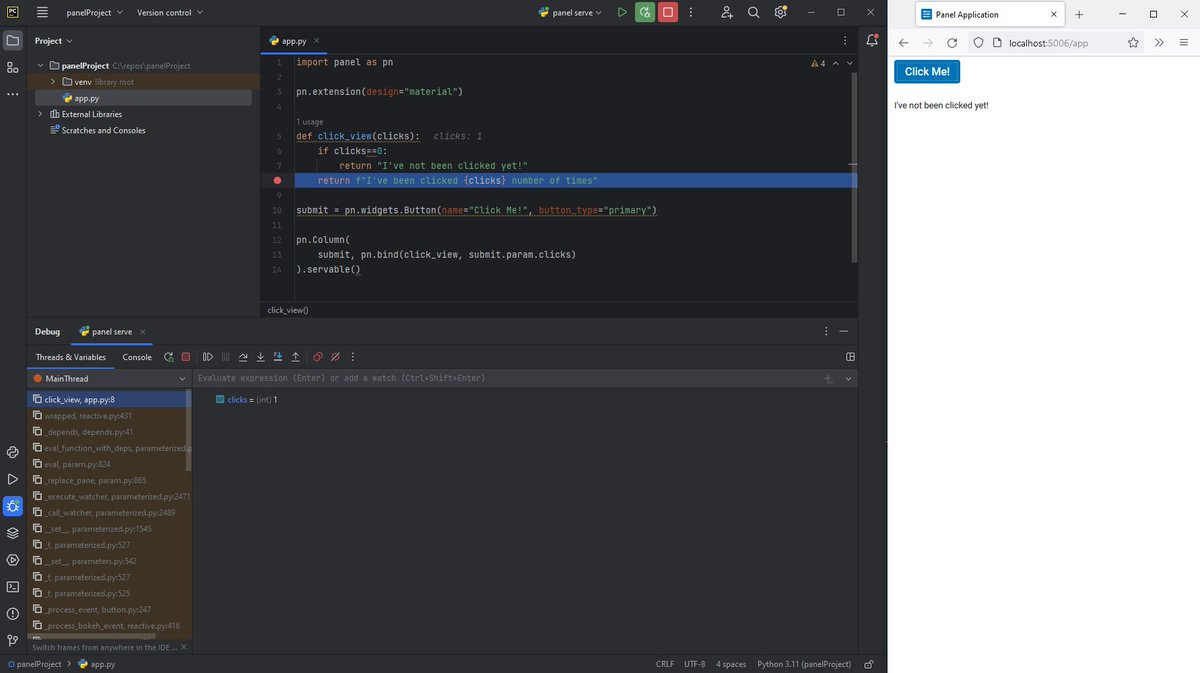
Task: Close the app.py editor tab
Action: click(317, 41)
